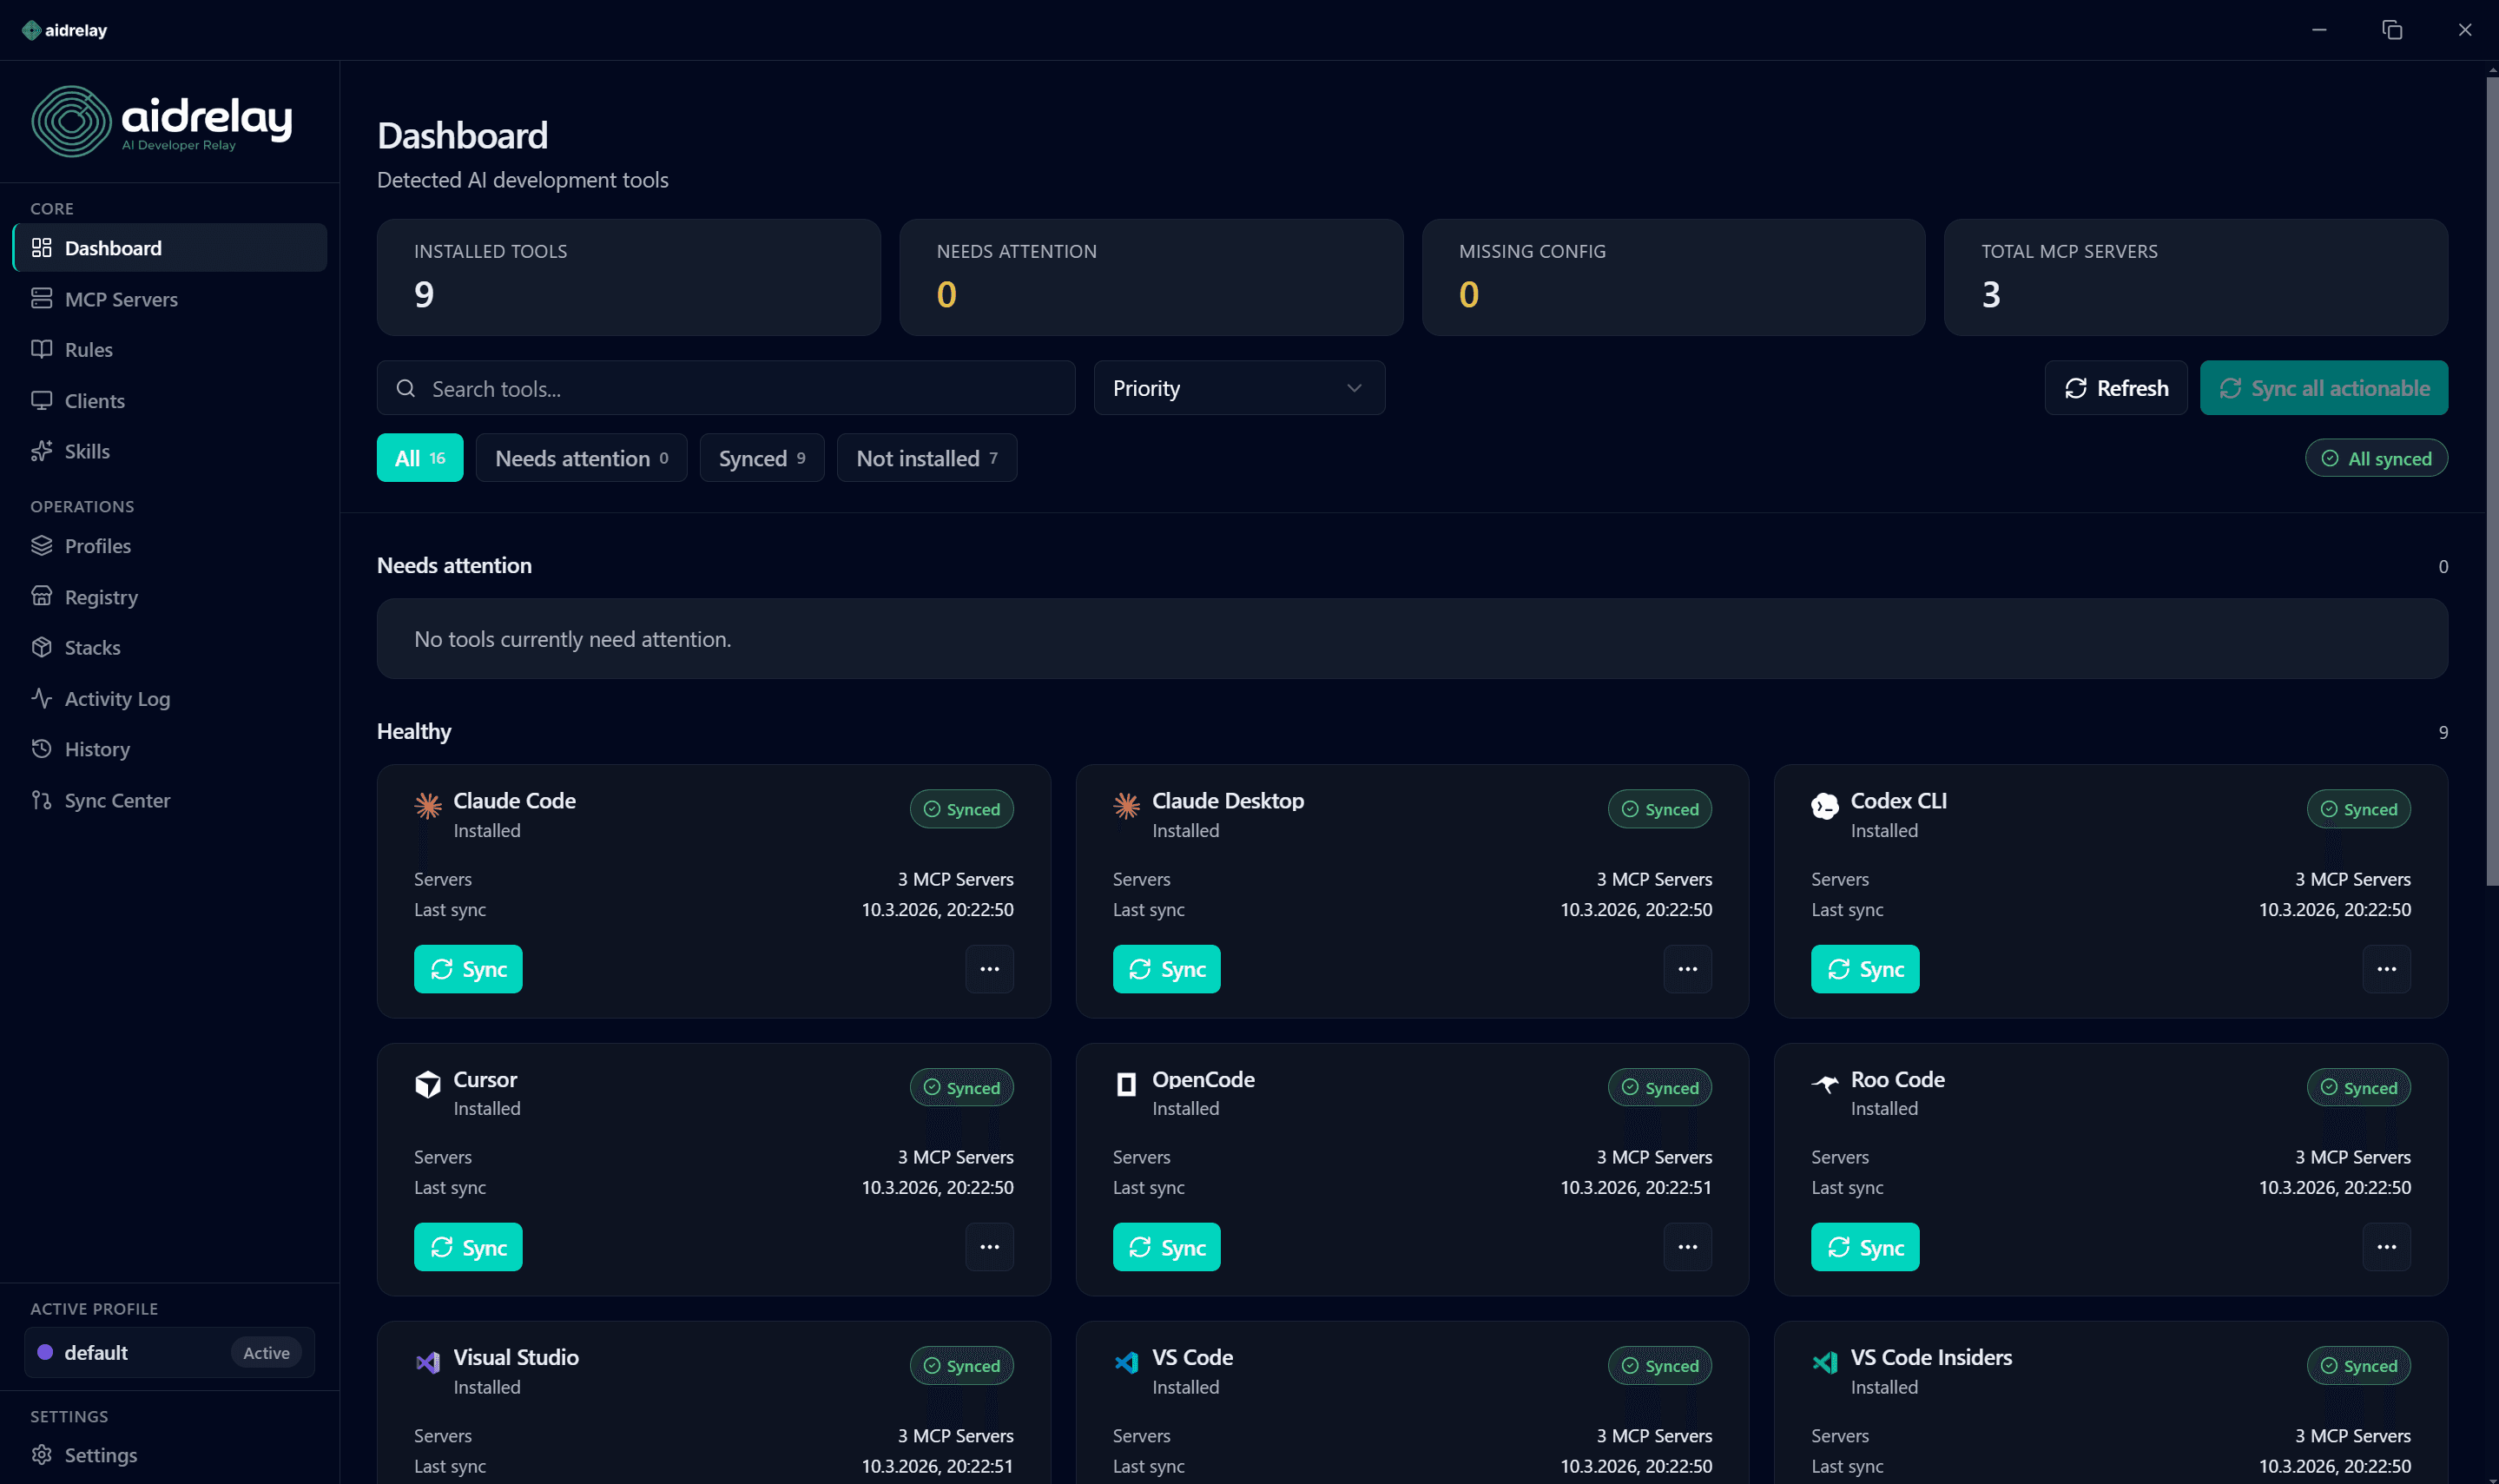Click the Stacks box icon
This screenshot has width=2499, height=1484.
(x=41, y=647)
